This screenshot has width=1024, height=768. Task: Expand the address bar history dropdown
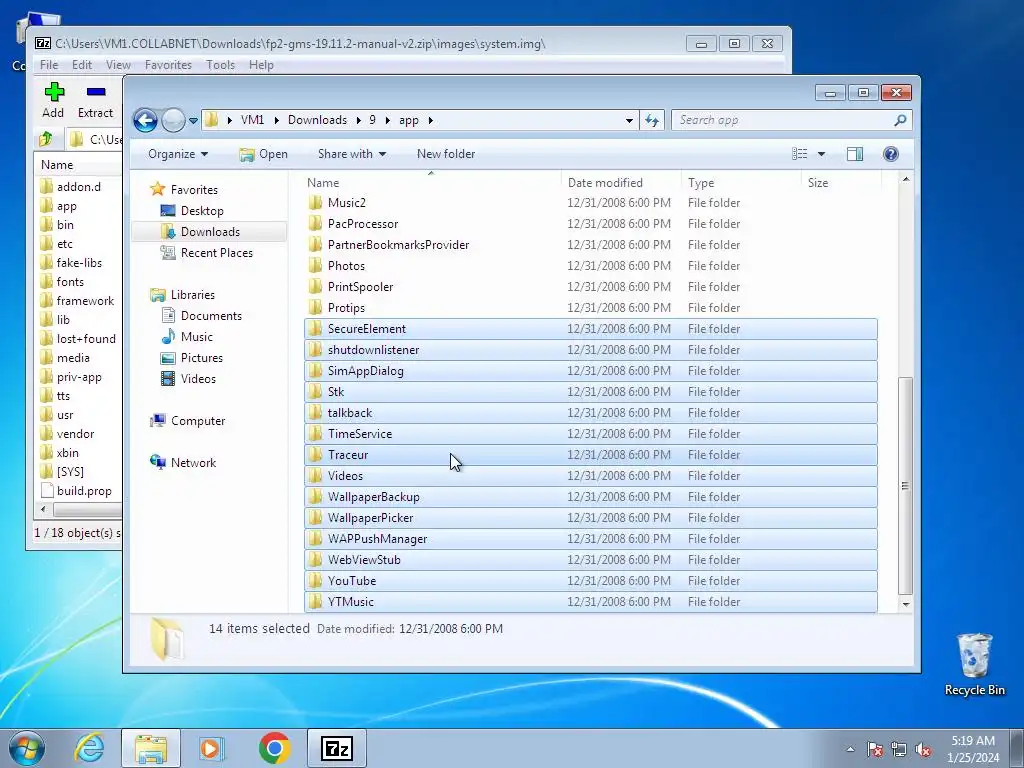pyautogui.click(x=629, y=120)
